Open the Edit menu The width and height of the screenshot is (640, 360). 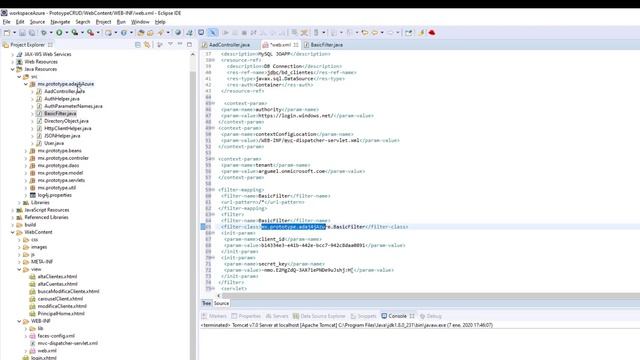(20, 22)
